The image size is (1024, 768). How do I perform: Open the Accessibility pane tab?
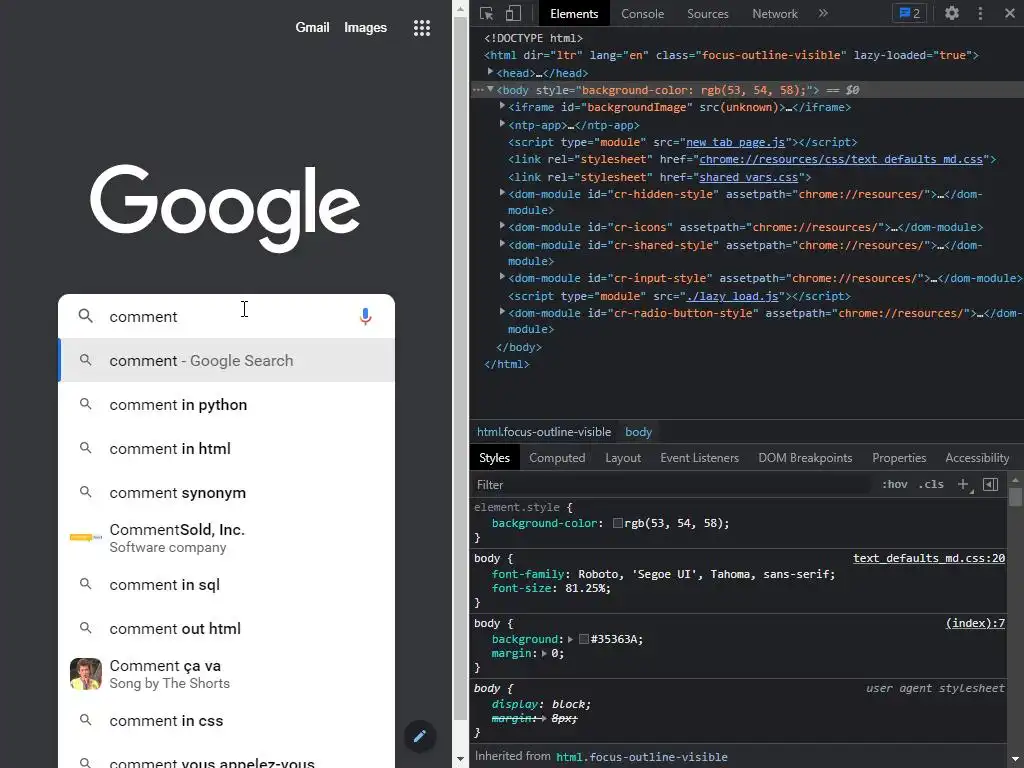[977, 458]
